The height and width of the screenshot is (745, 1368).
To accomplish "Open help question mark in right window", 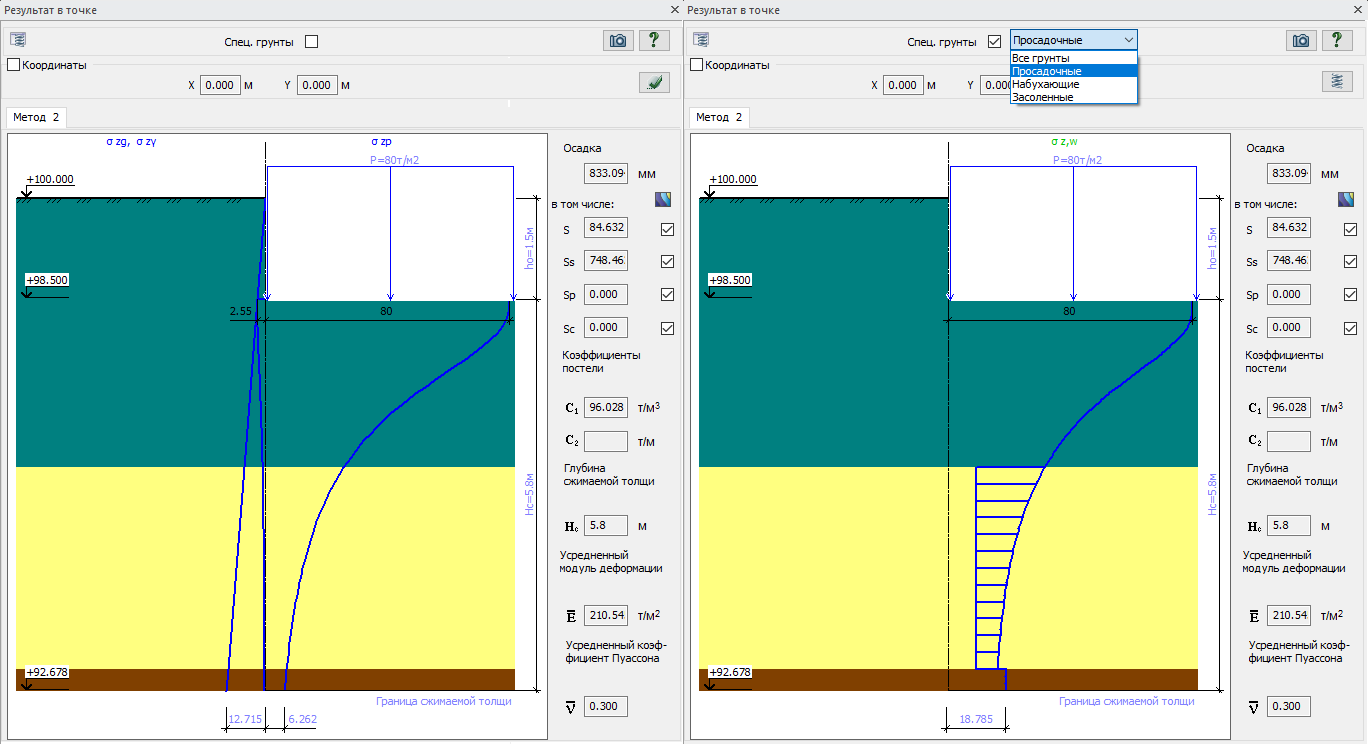I will (1337, 40).
